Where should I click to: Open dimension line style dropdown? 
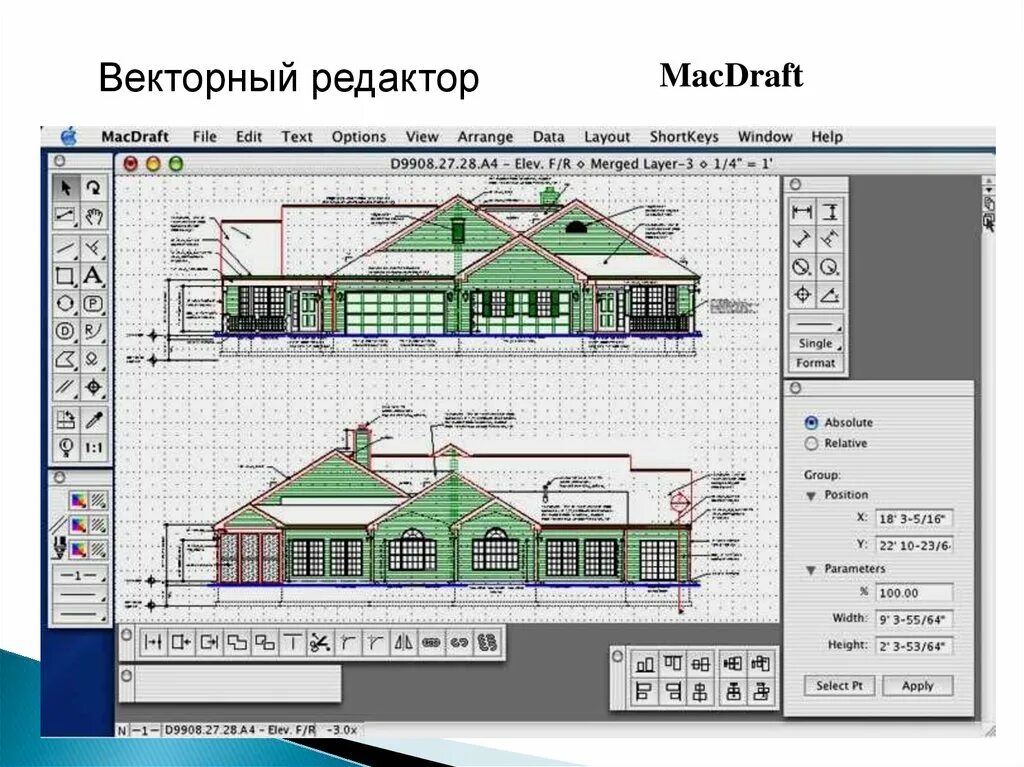(816, 324)
